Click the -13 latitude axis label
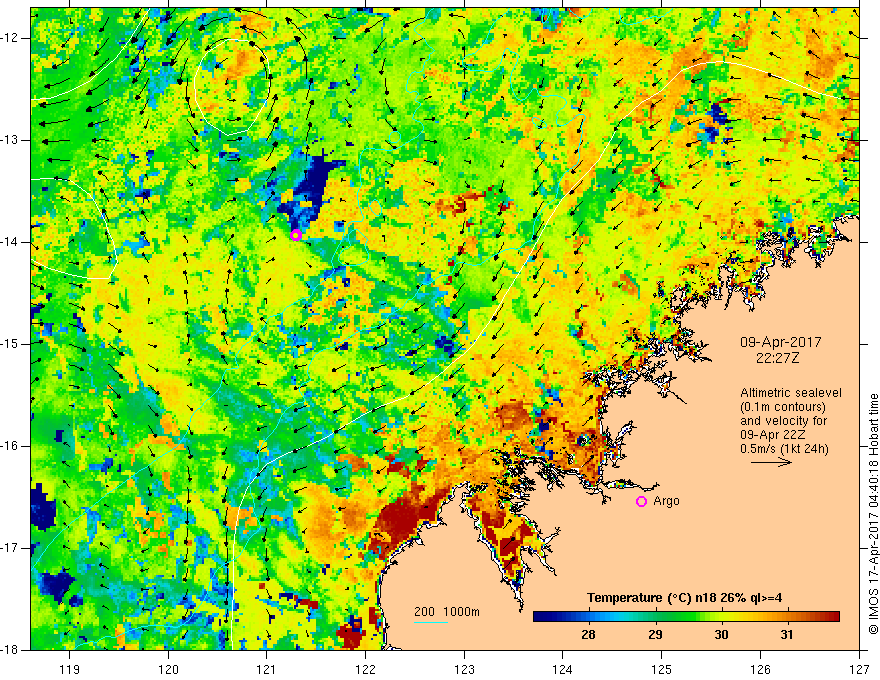880x680 pixels. (11, 140)
